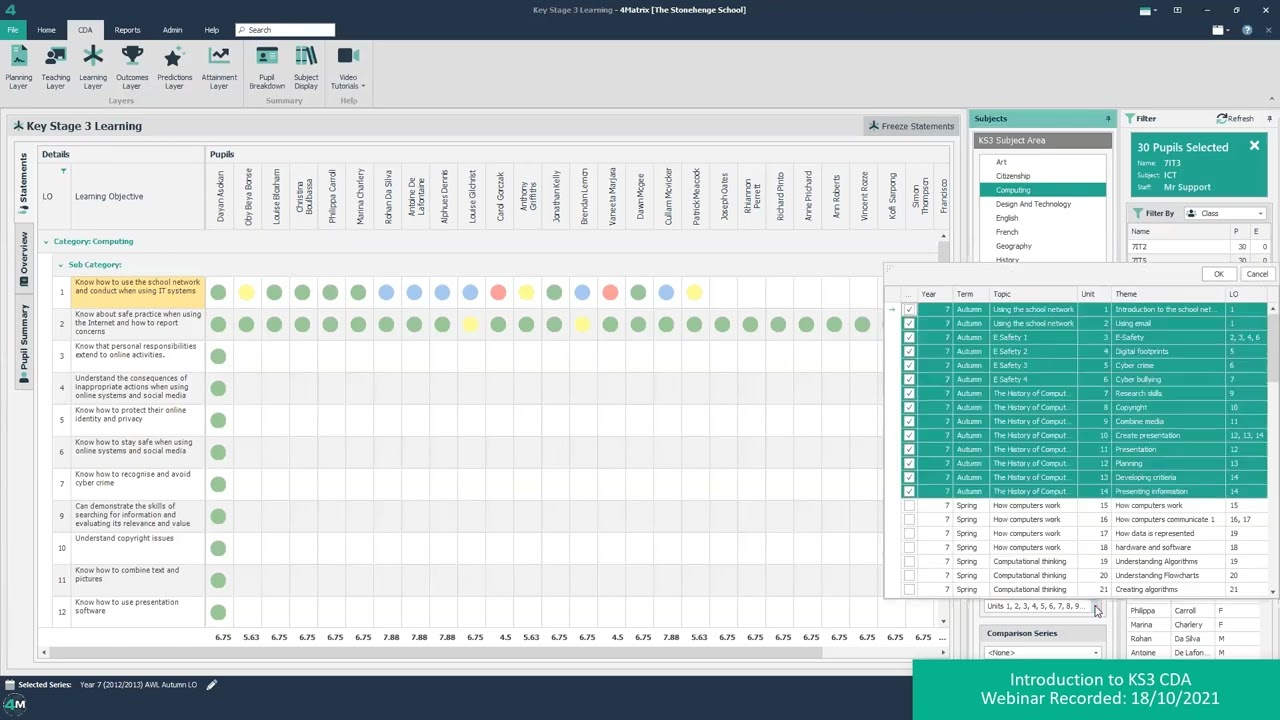Click the 4Matrix logo in bottom bar
The height and width of the screenshot is (720, 1280).
point(14,704)
